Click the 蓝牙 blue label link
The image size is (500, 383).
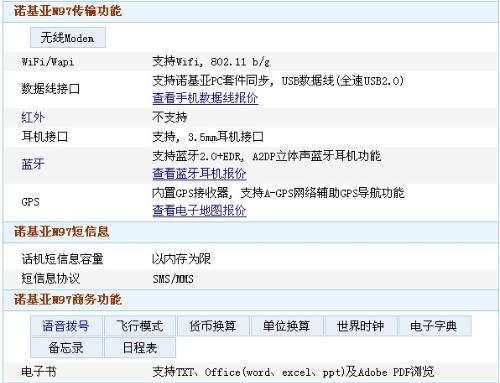33,164
